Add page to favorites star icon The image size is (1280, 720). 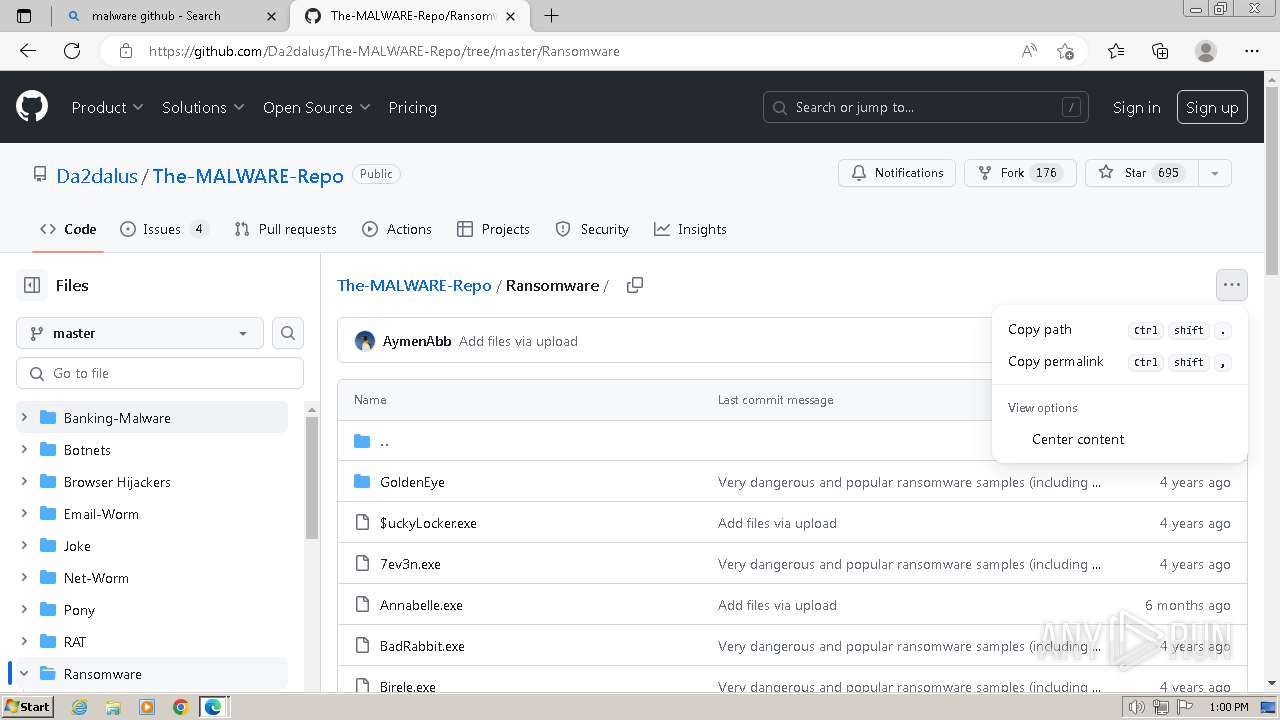click(1065, 51)
